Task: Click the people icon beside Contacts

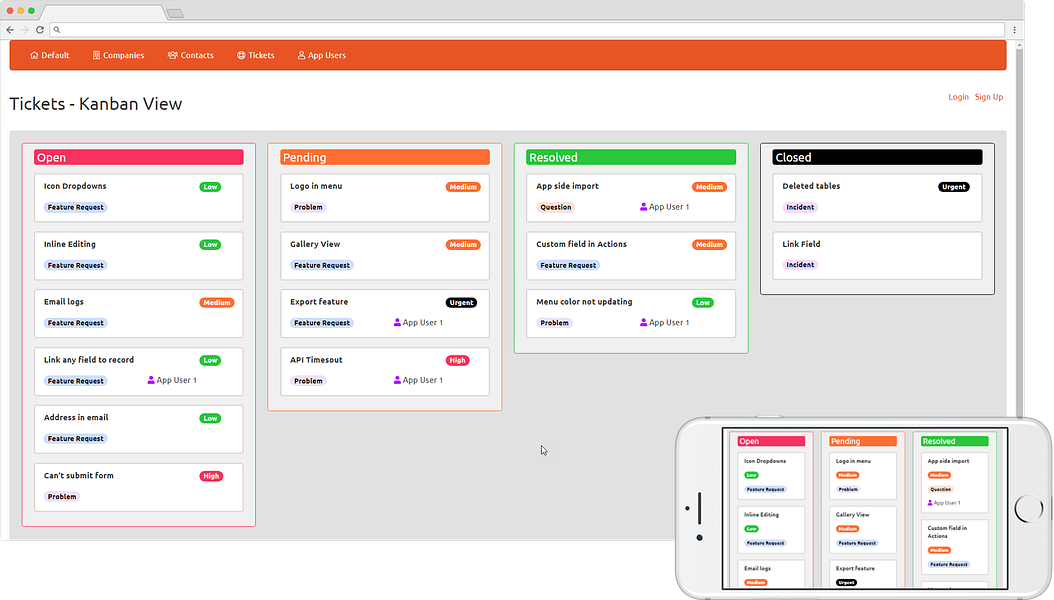Action: (x=173, y=56)
